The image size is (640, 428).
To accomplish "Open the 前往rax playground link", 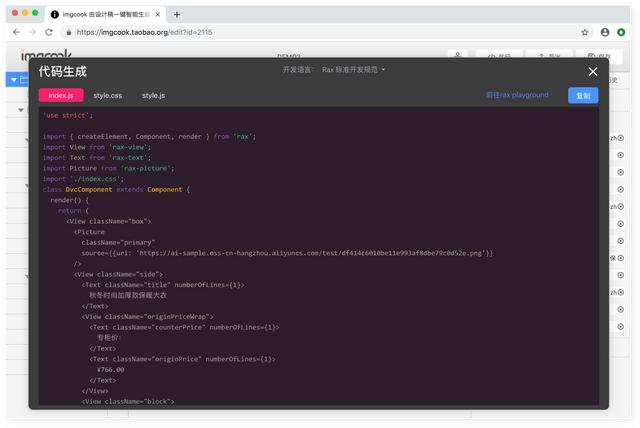I will tap(517, 95).
